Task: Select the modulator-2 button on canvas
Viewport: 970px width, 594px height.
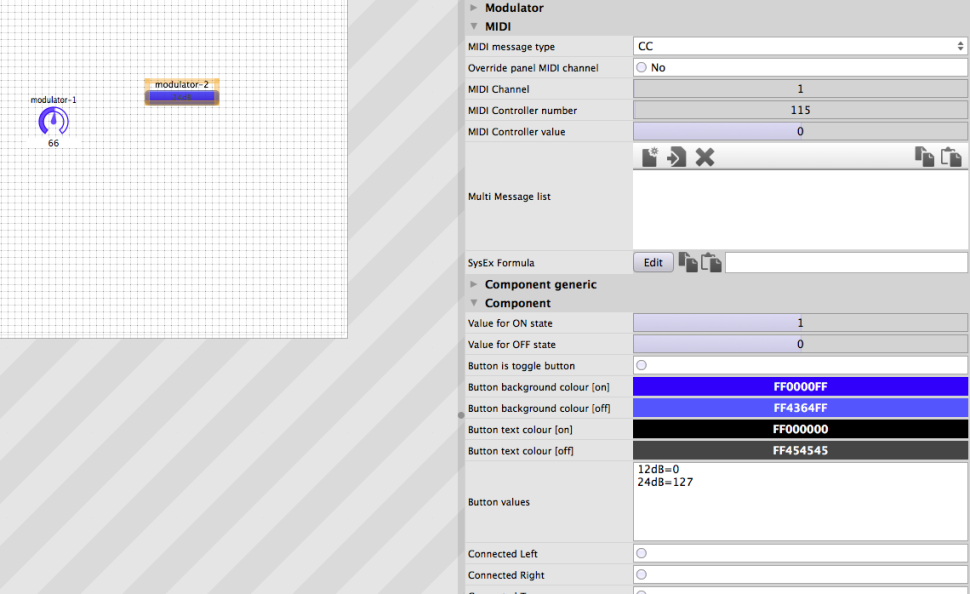Action: 182,97
